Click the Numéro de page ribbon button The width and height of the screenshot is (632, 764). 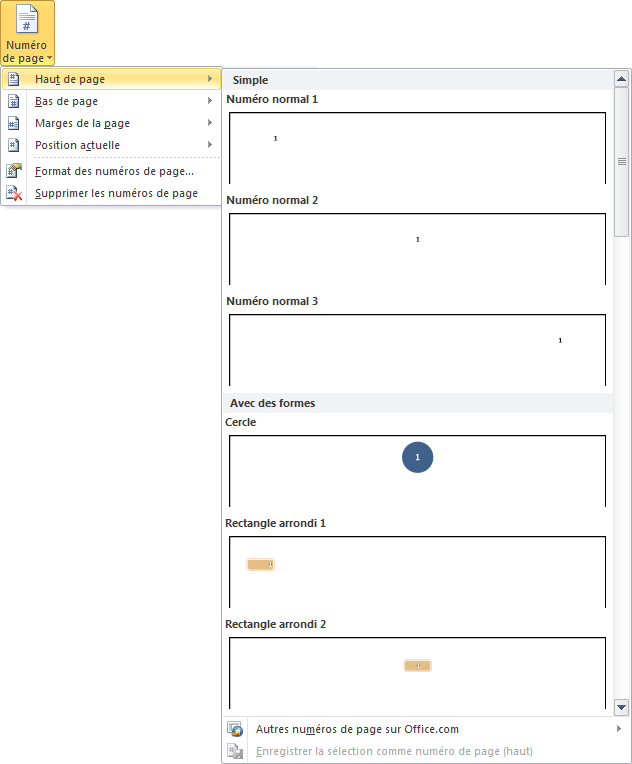point(28,34)
